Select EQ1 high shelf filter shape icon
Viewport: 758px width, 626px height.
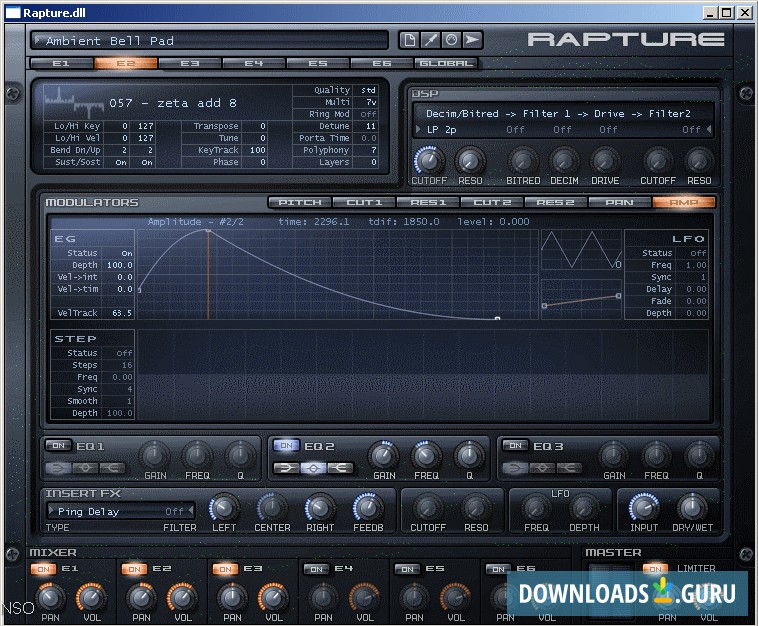tap(112, 467)
